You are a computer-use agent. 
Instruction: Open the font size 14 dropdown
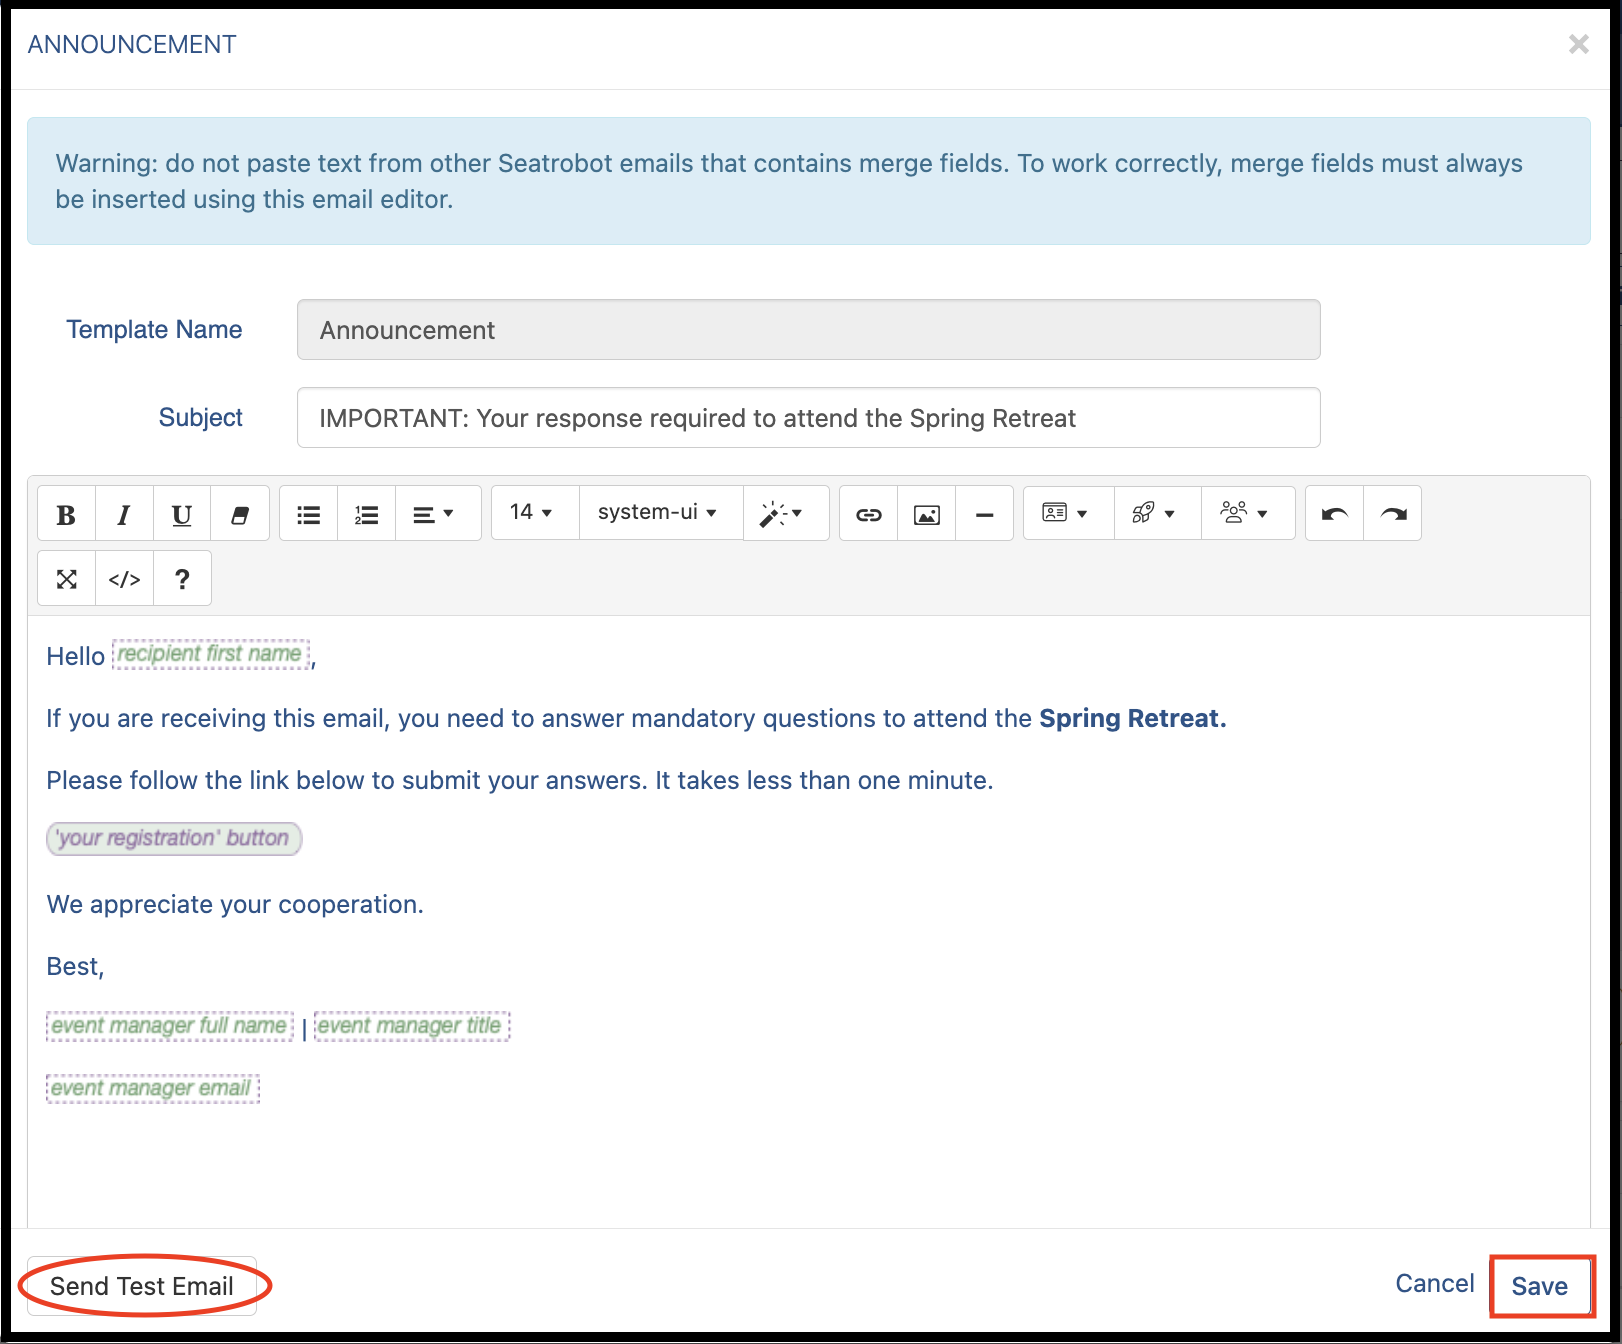533,512
